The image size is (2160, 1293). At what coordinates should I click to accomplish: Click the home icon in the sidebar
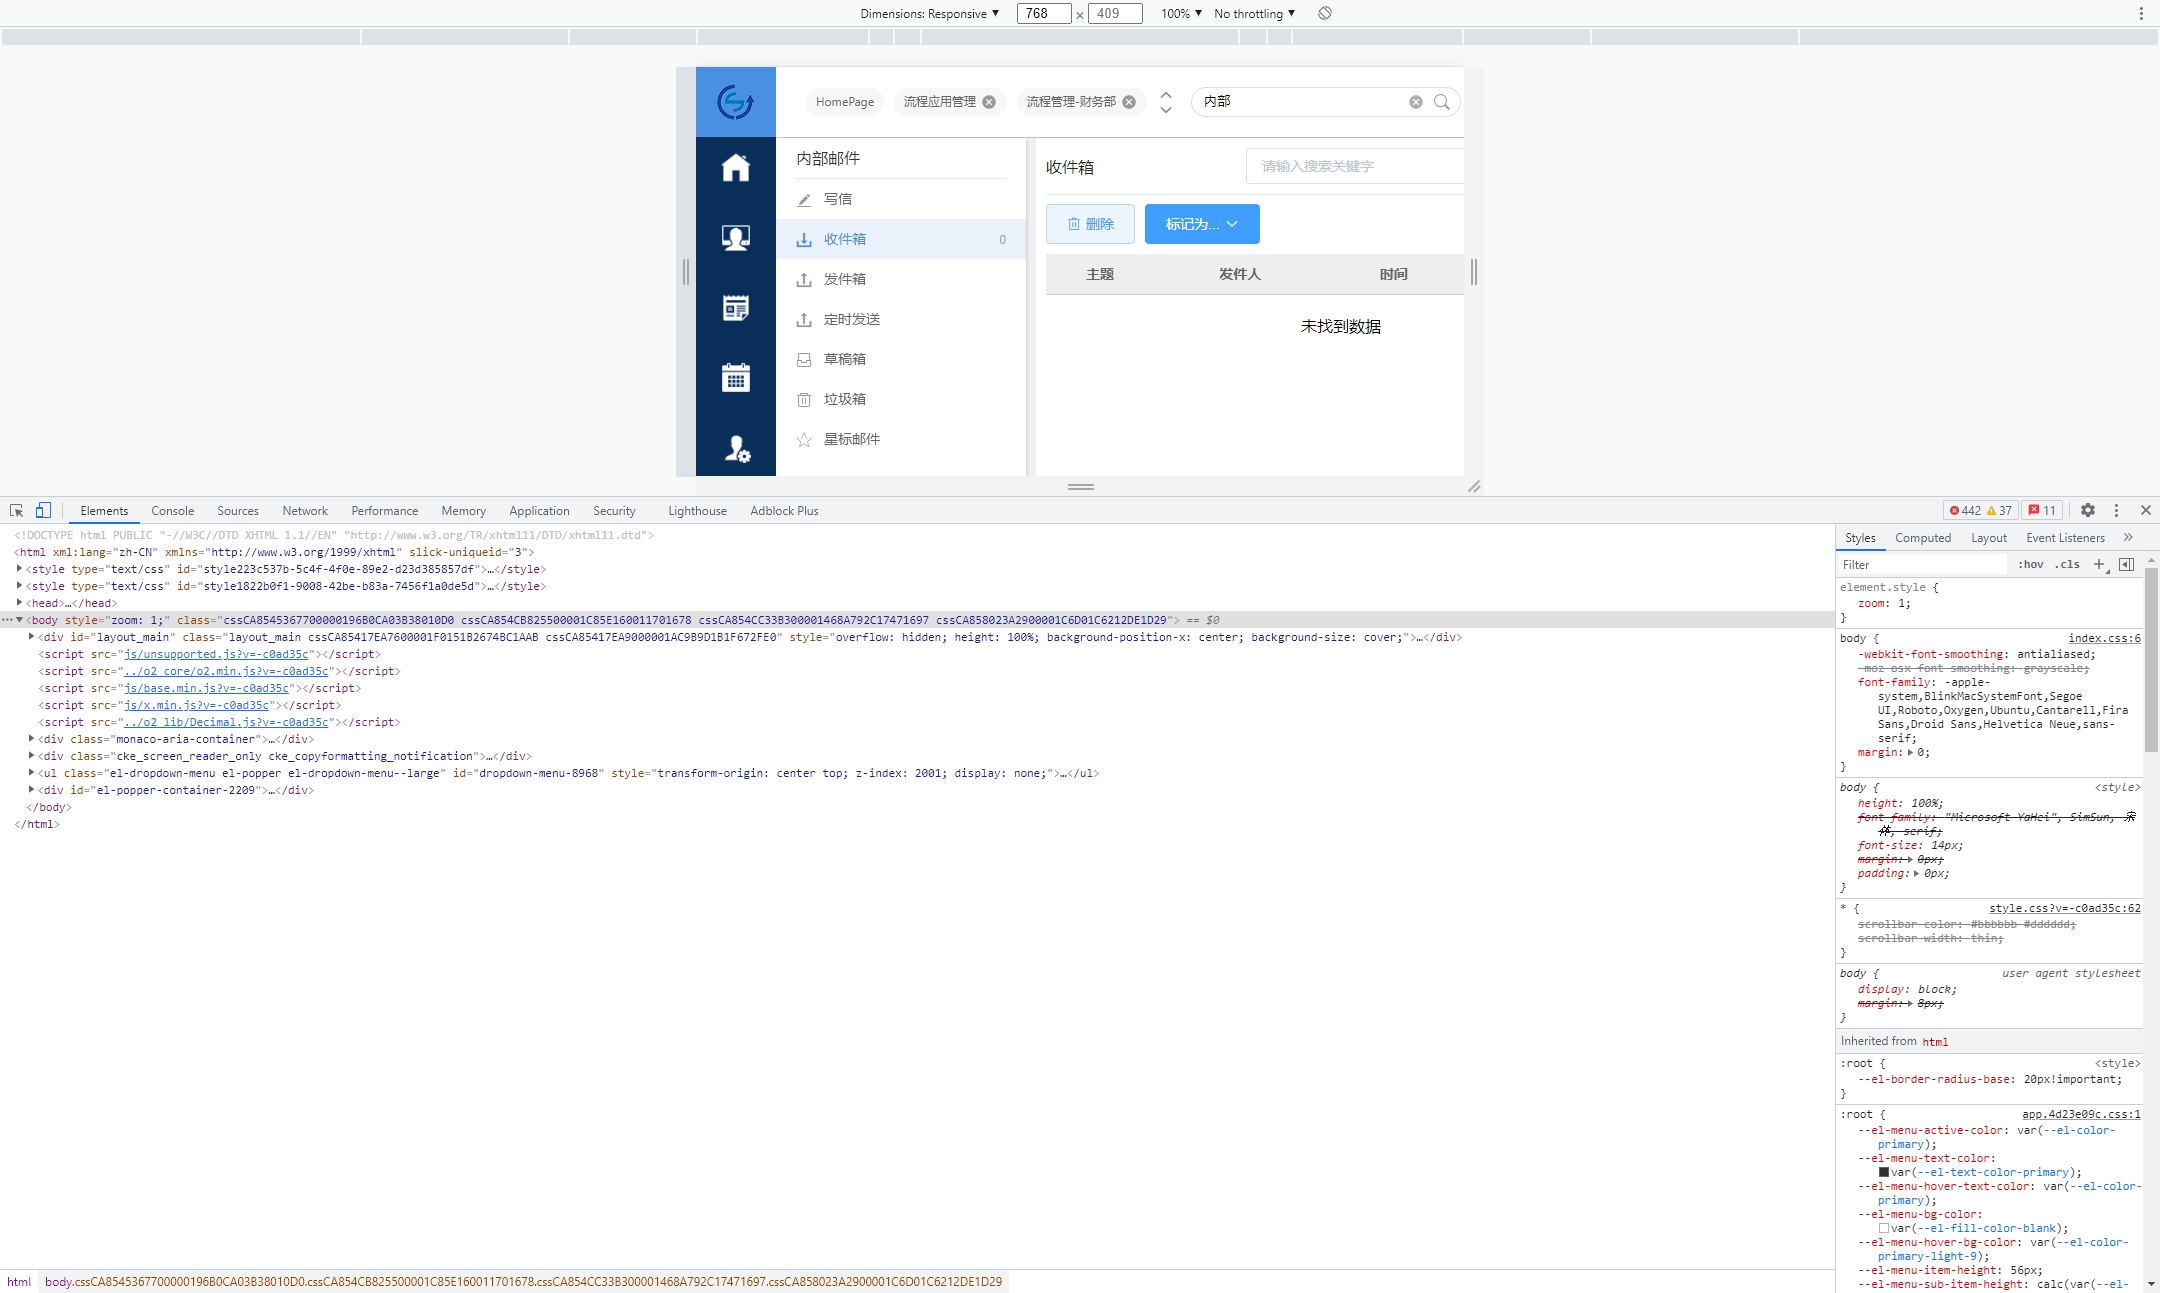(736, 168)
